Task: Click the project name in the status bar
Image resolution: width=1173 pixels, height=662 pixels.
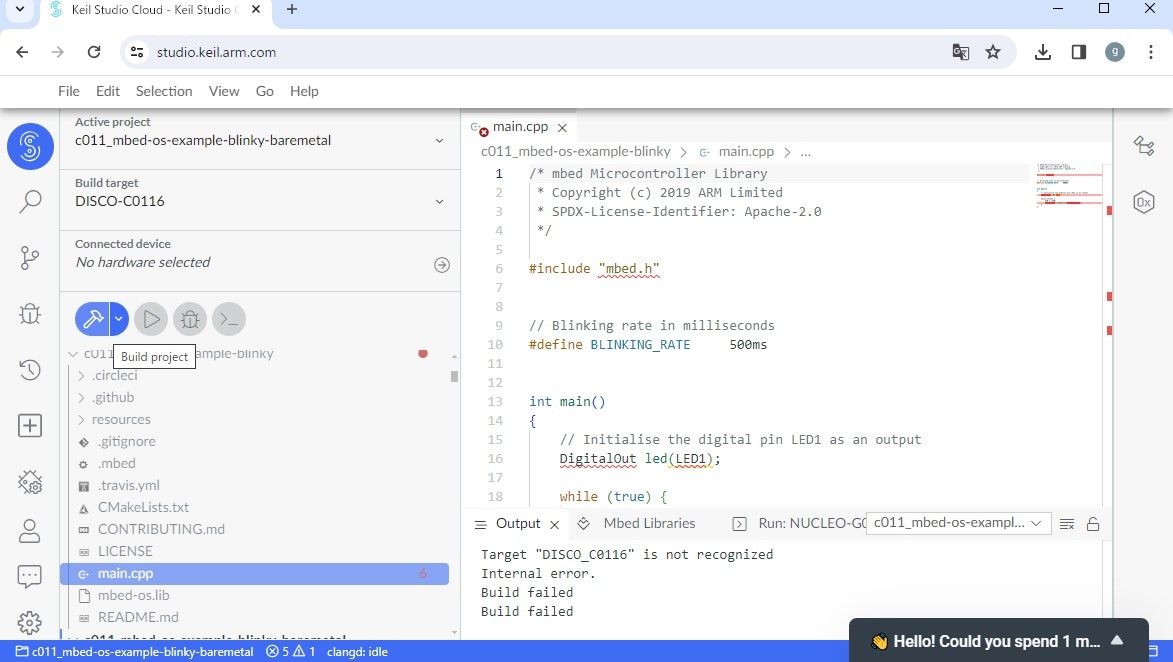Action: 135,652
